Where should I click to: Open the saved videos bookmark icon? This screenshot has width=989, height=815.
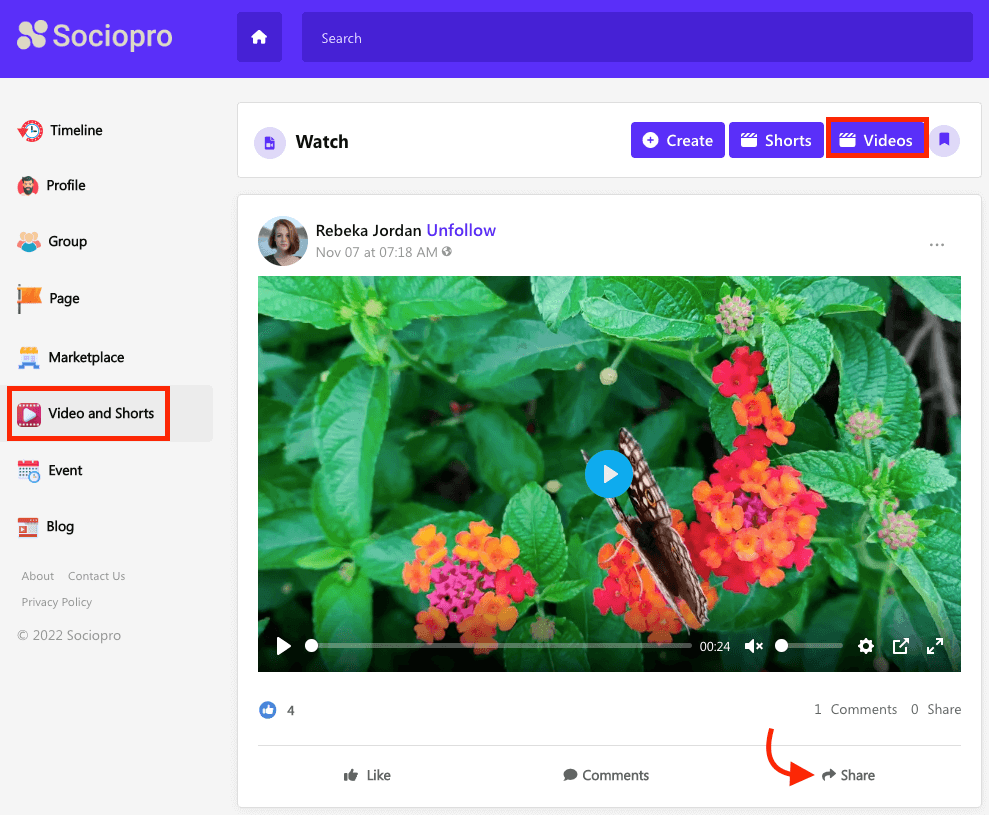[x=944, y=140]
